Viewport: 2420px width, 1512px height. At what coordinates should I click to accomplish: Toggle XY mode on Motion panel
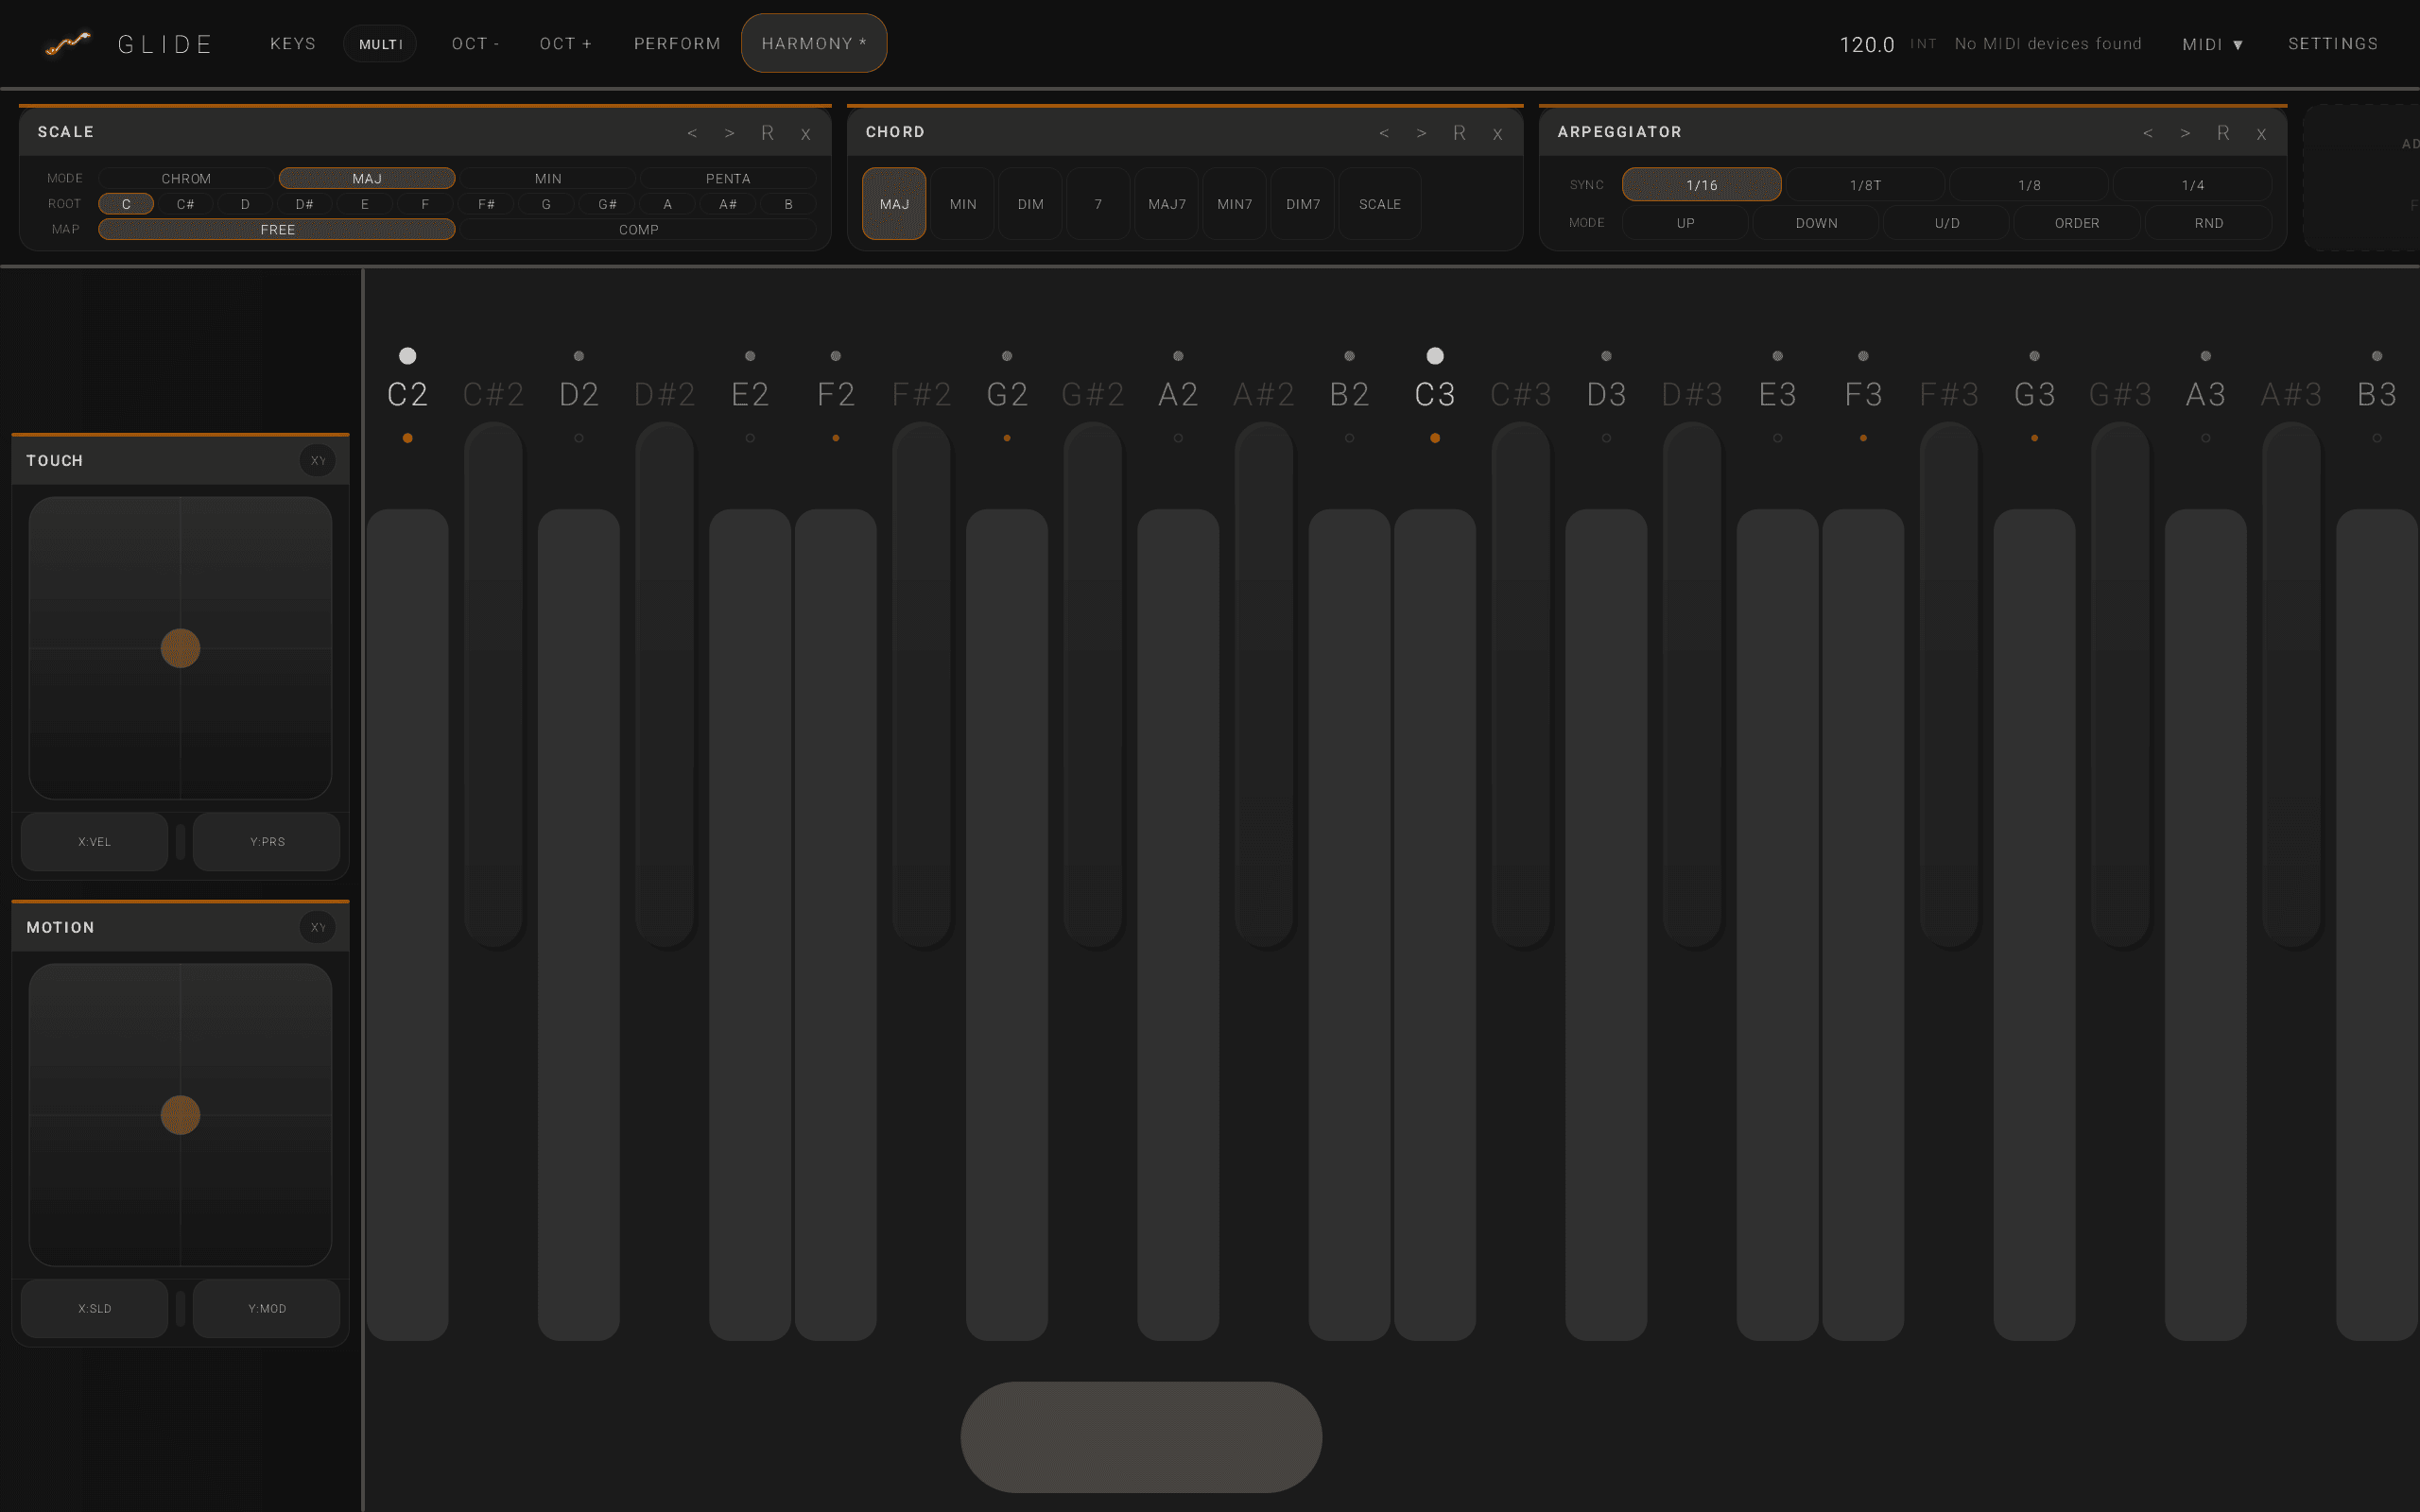(x=318, y=927)
